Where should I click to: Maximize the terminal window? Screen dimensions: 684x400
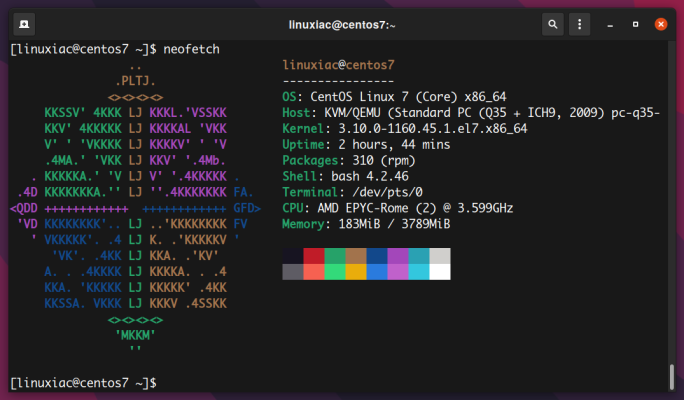635,24
